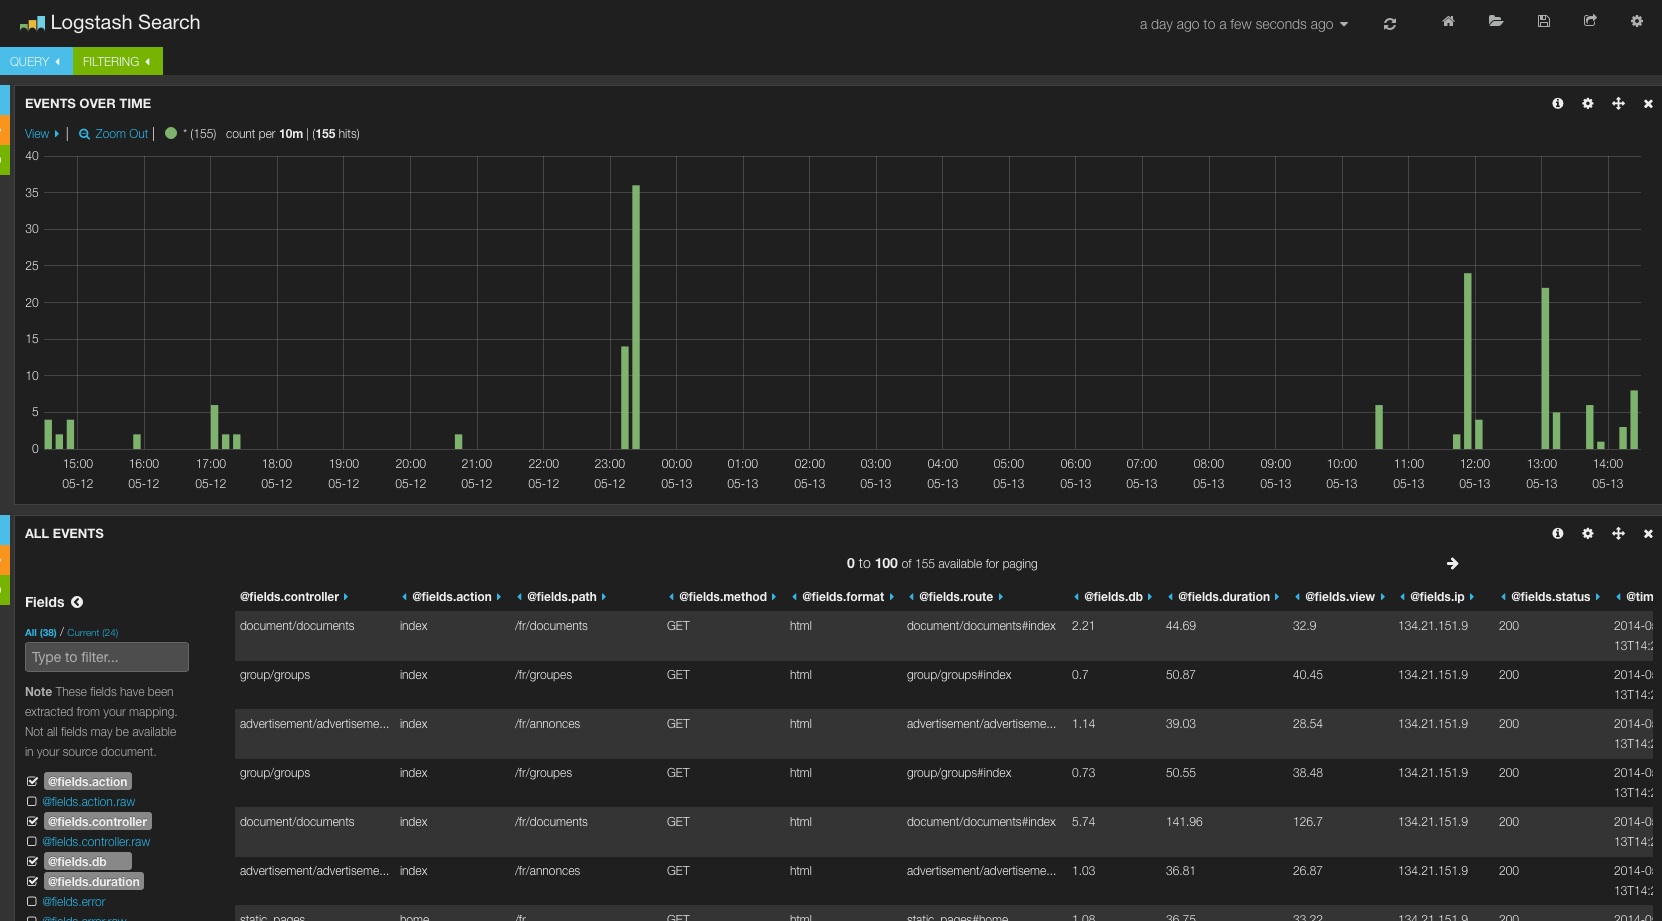Click the green query color dot
1662x921 pixels.
(x=171, y=133)
